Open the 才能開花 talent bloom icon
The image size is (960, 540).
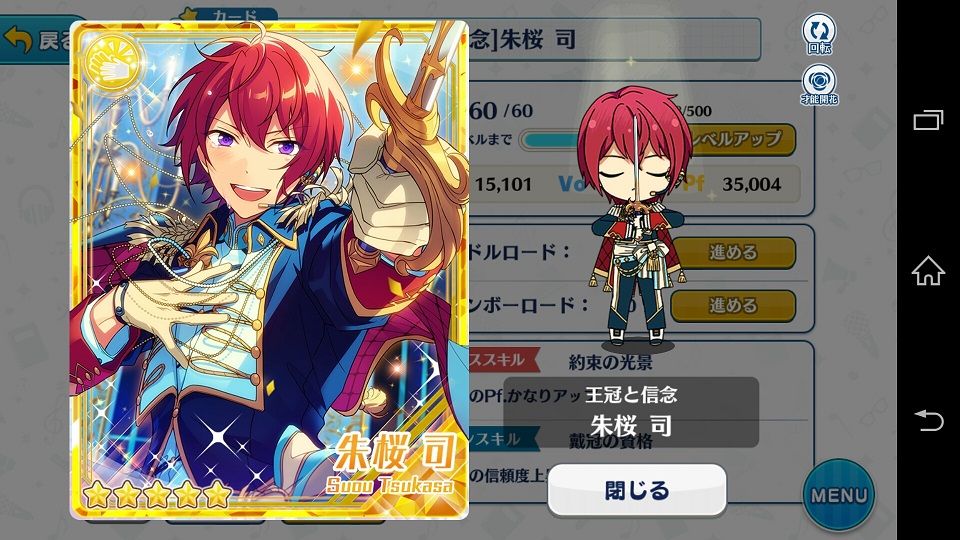coord(819,85)
